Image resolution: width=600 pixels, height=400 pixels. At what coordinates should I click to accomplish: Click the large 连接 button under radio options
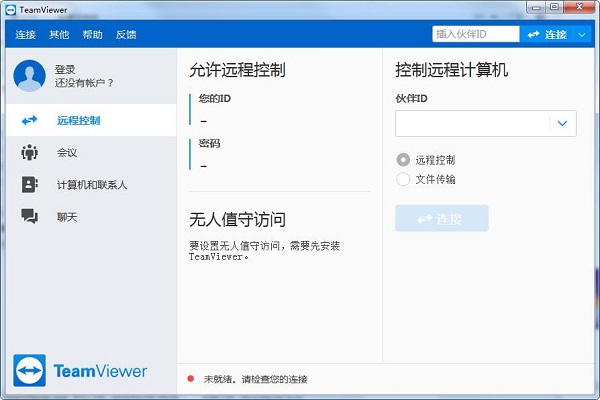pos(441,218)
